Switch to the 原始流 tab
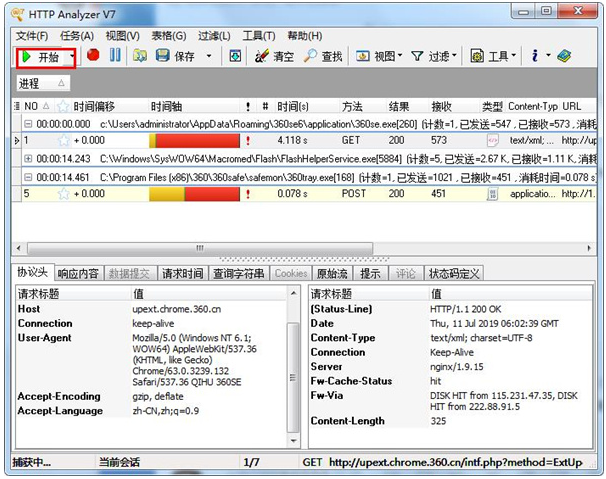This screenshot has height=479, width=606. [332, 274]
